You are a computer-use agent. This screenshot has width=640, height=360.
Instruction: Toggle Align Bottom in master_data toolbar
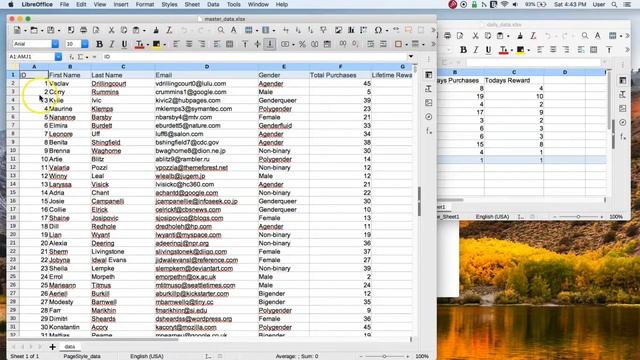click(270, 44)
